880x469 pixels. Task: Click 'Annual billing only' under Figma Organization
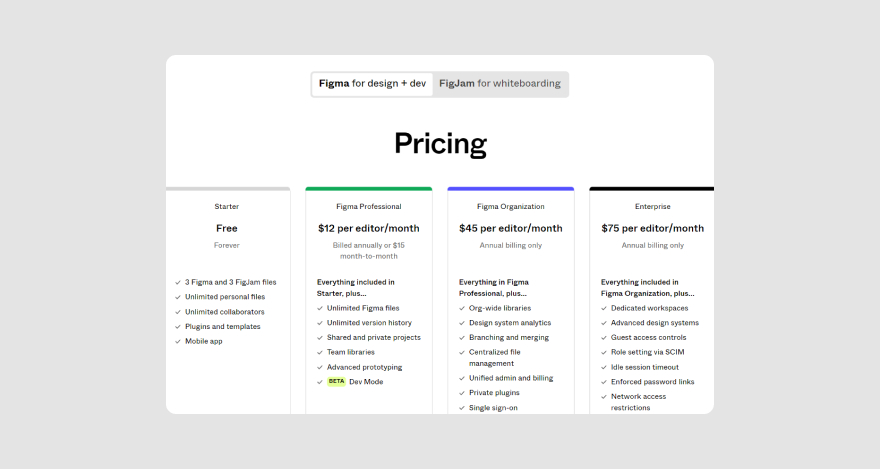tap(511, 245)
